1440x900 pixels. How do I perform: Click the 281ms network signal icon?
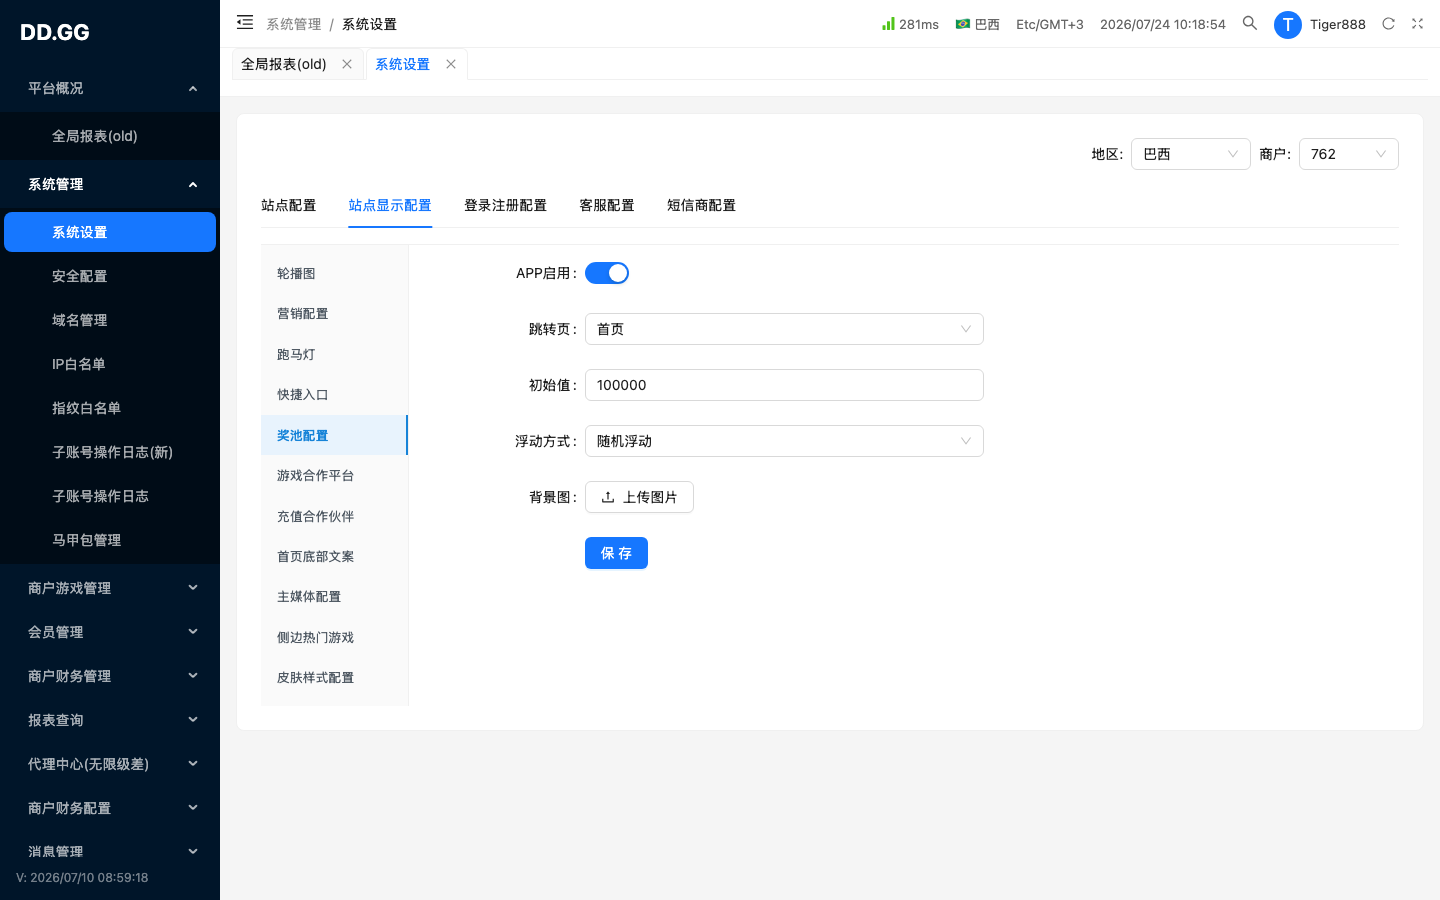(x=888, y=23)
